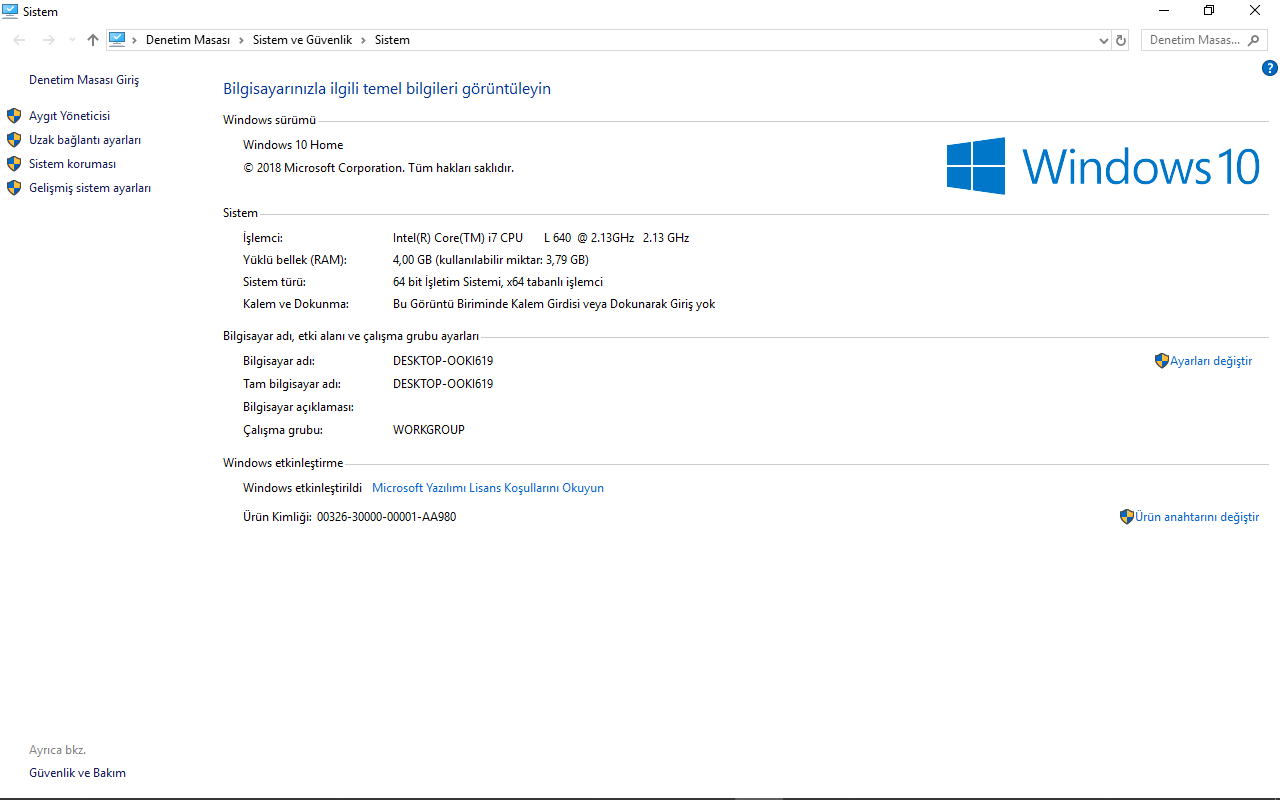Click the heading Bilgisayarınızla ilgili temel bilgileri görüntüleyin
This screenshot has height=800, width=1280.
click(x=387, y=89)
